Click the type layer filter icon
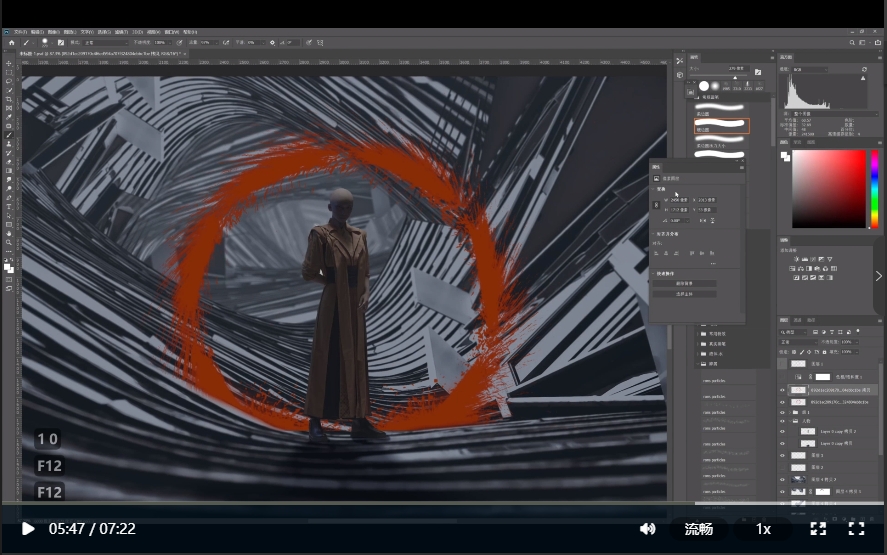Screen dimensions: 887x555 tap(832, 332)
